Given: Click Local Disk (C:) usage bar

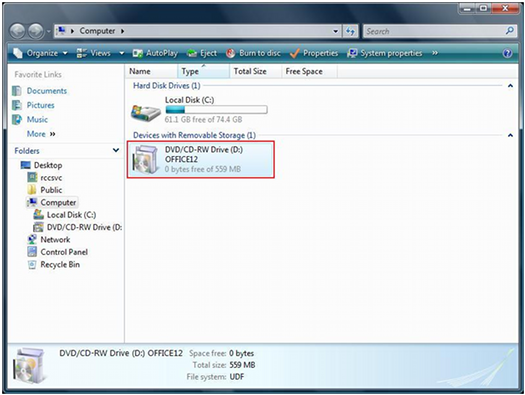Looking at the screenshot, I should [x=216, y=110].
